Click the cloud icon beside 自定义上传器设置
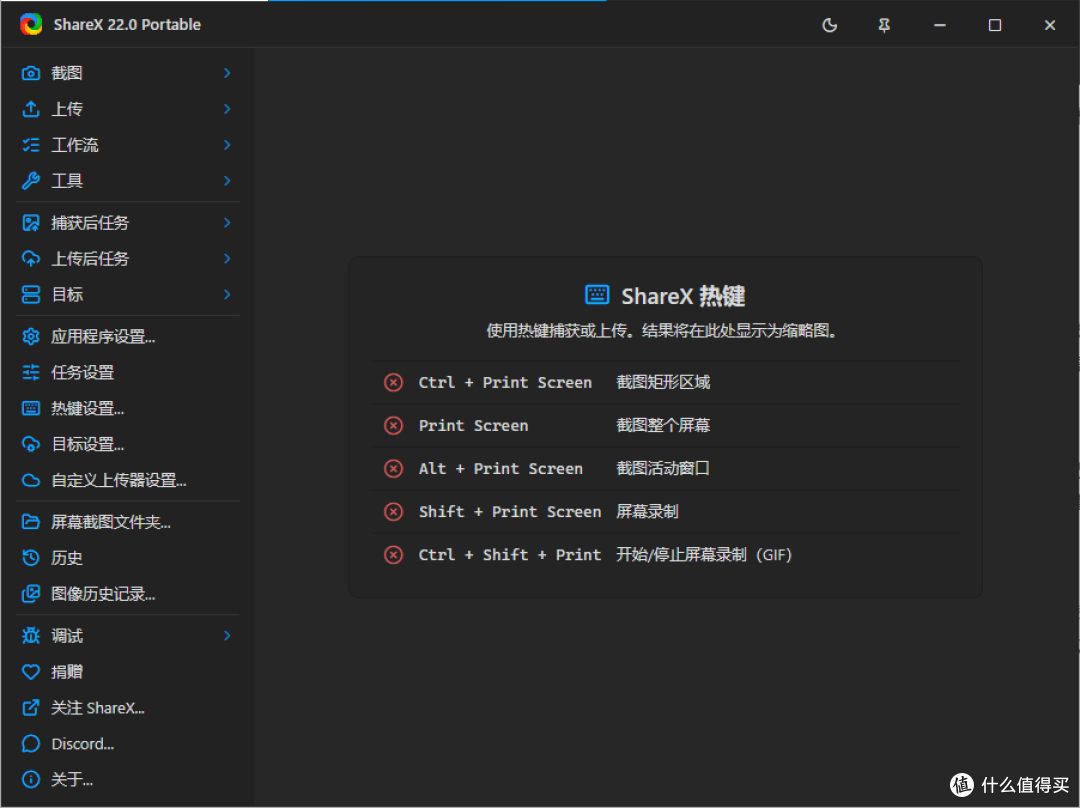The height and width of the screenshot is (808, 1080). tap(31, 480)
